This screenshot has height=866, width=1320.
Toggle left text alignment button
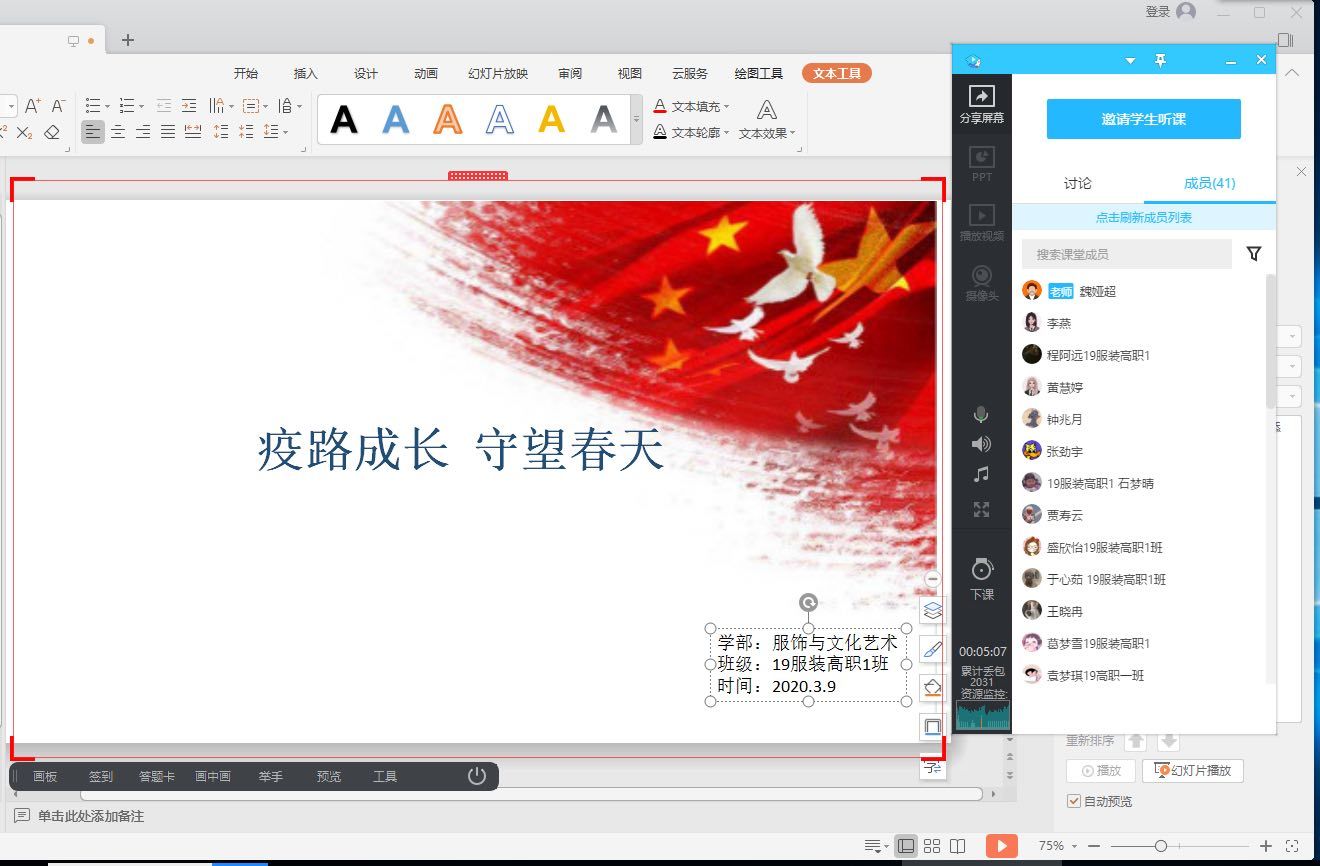click(92, 132)
